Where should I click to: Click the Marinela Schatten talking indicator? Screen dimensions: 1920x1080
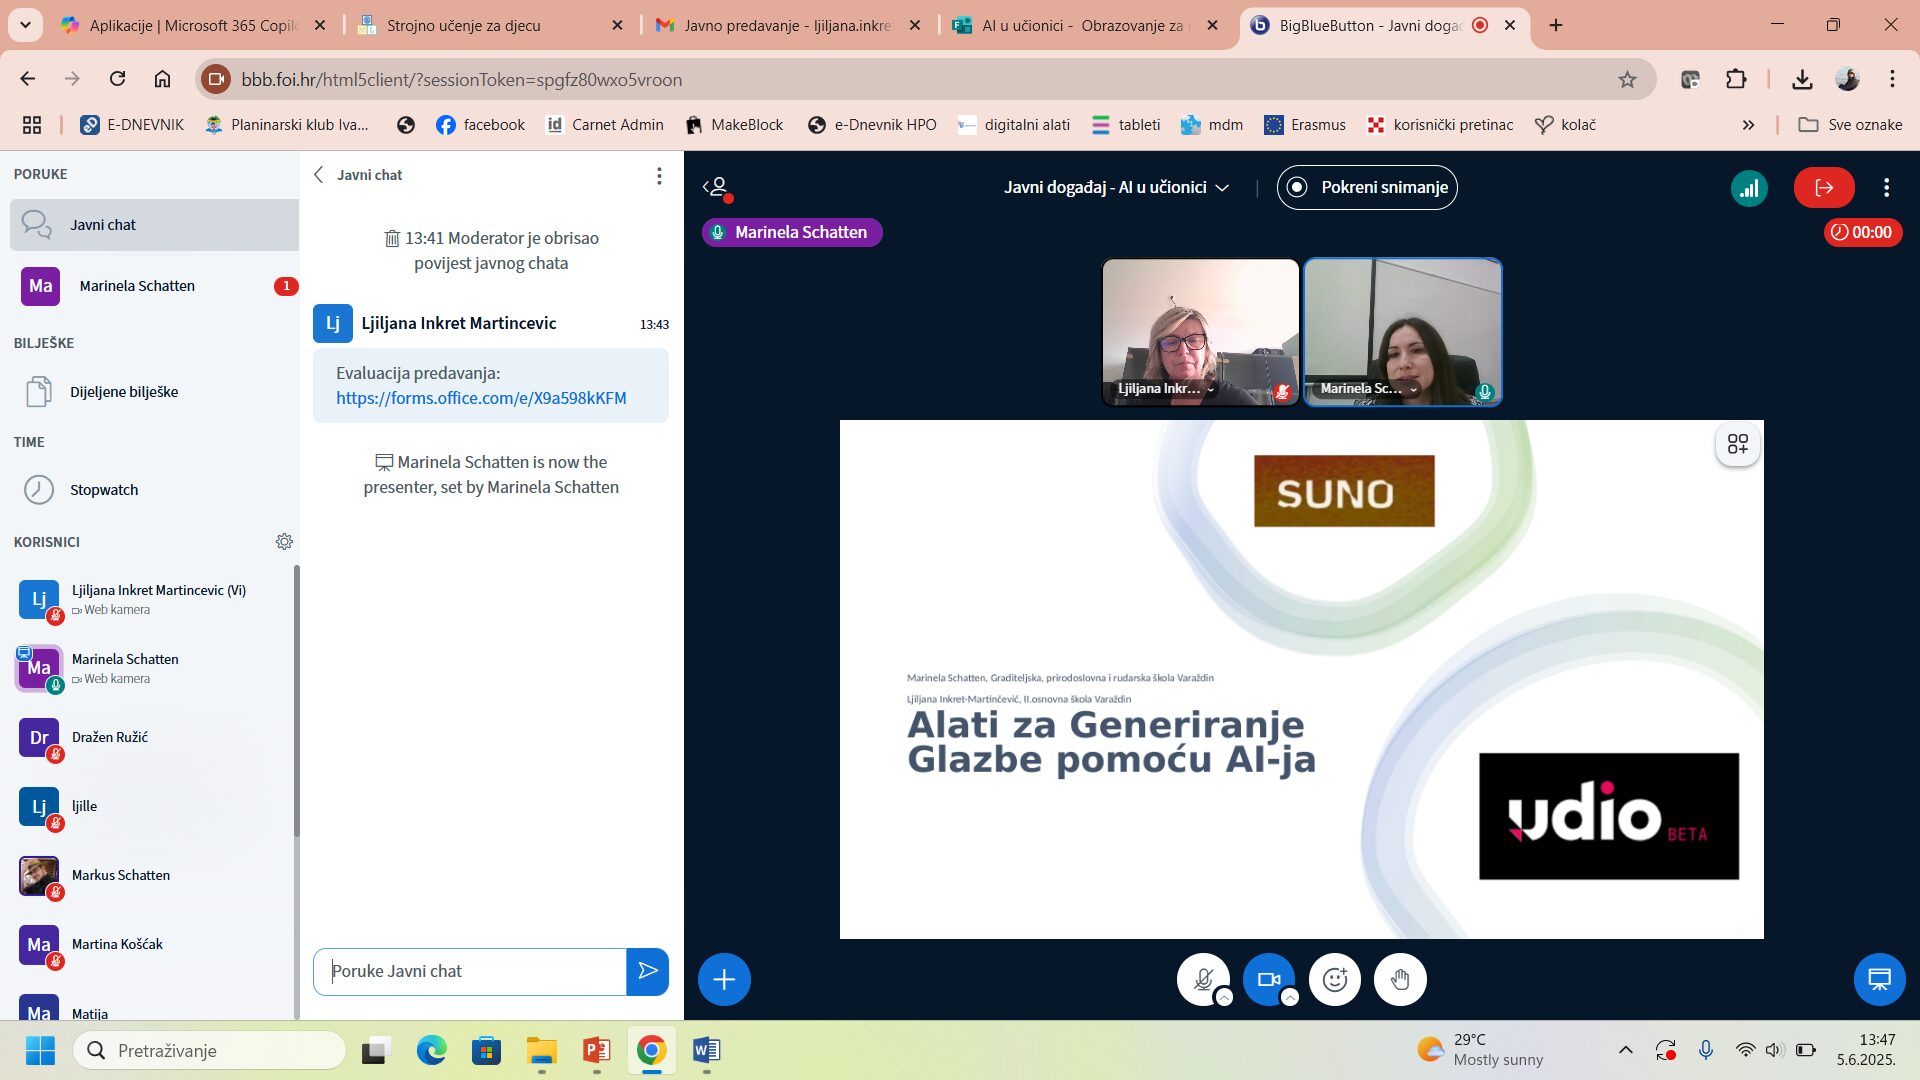point(792,232)
